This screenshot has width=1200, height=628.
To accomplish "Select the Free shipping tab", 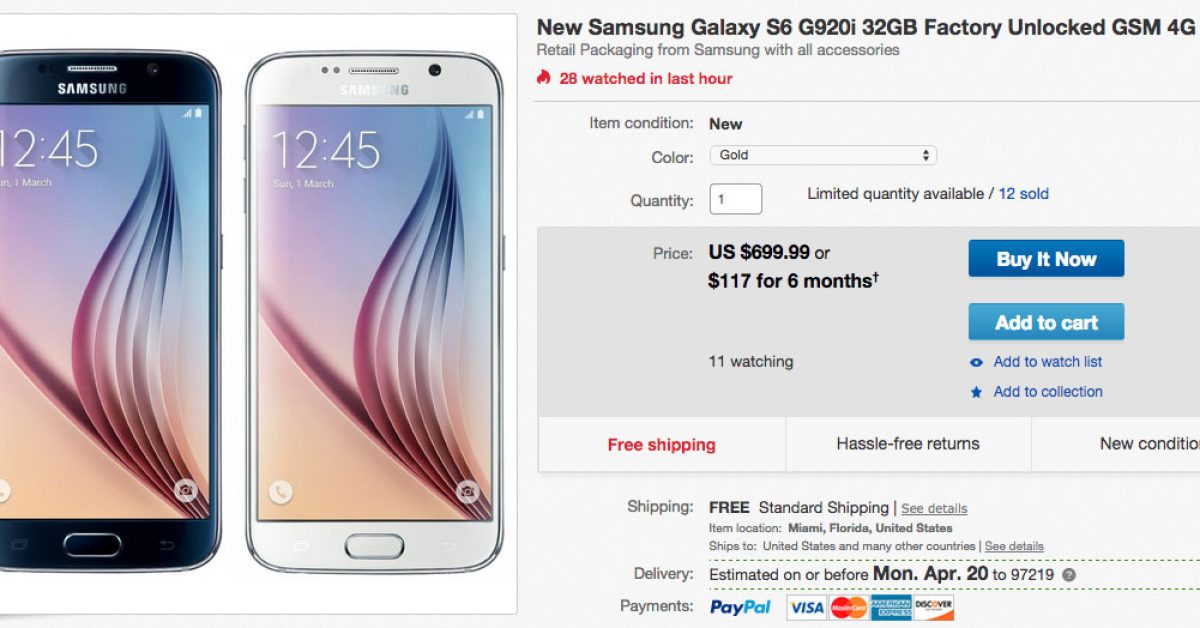I will pyautogui.click(x=662, y=445).
